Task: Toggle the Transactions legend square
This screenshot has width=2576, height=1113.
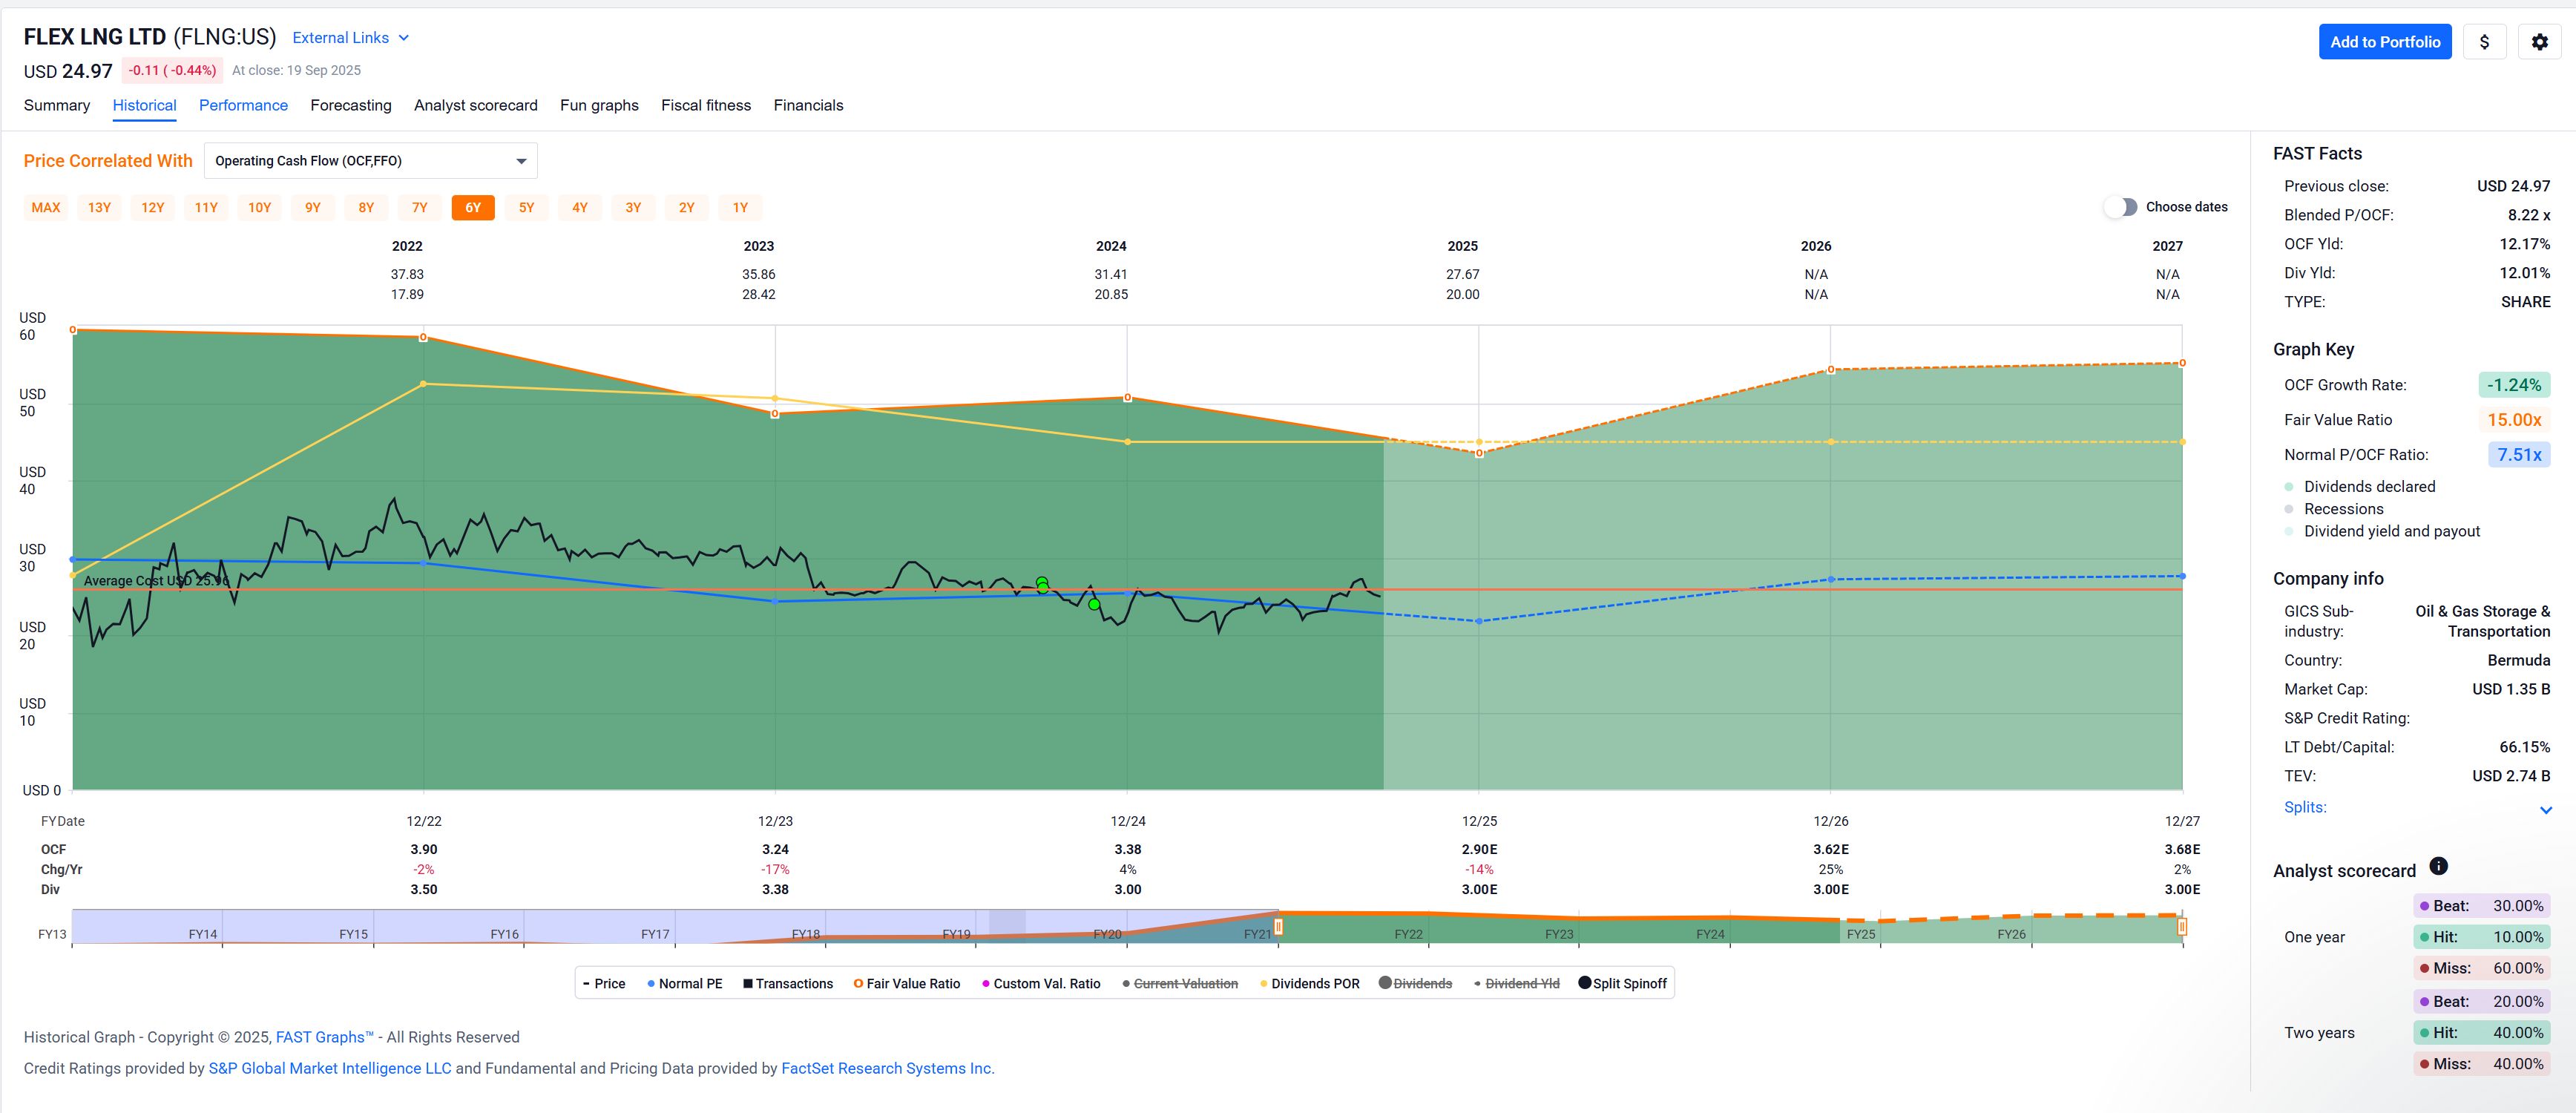Action: [748, 984]
